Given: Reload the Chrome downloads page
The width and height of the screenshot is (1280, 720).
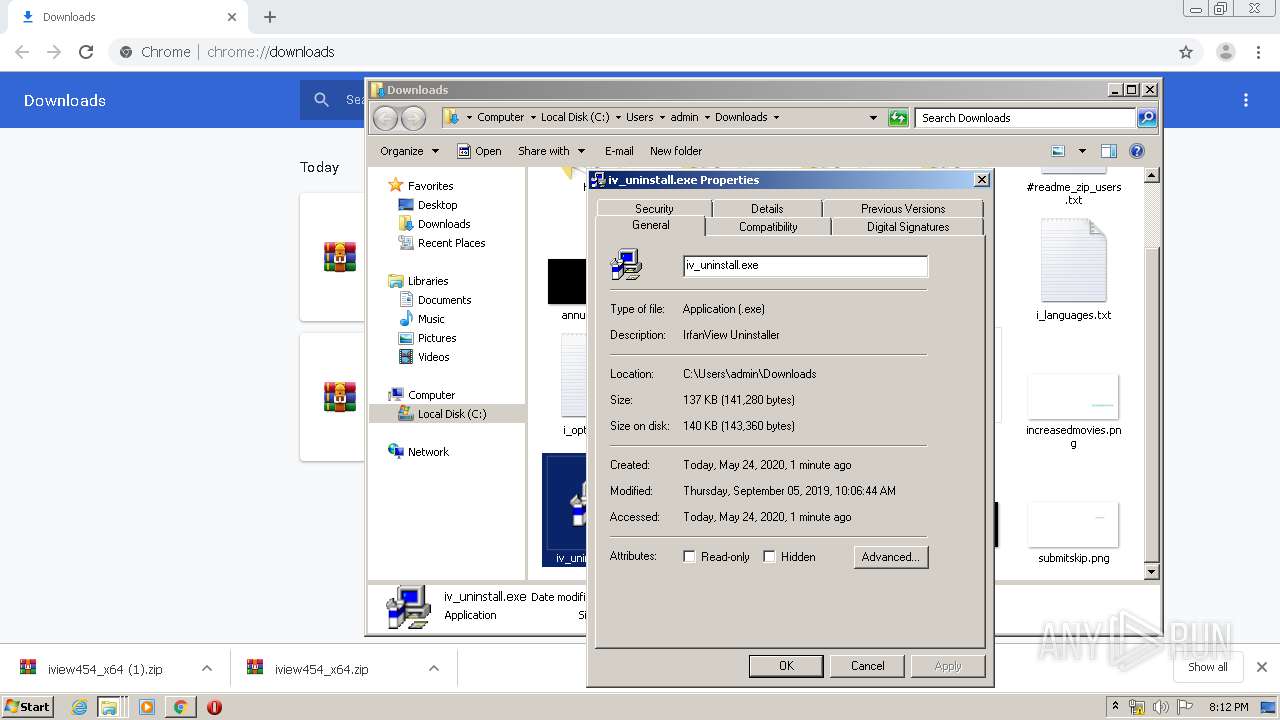Looking at the screenshot, I should coord(86,52).
